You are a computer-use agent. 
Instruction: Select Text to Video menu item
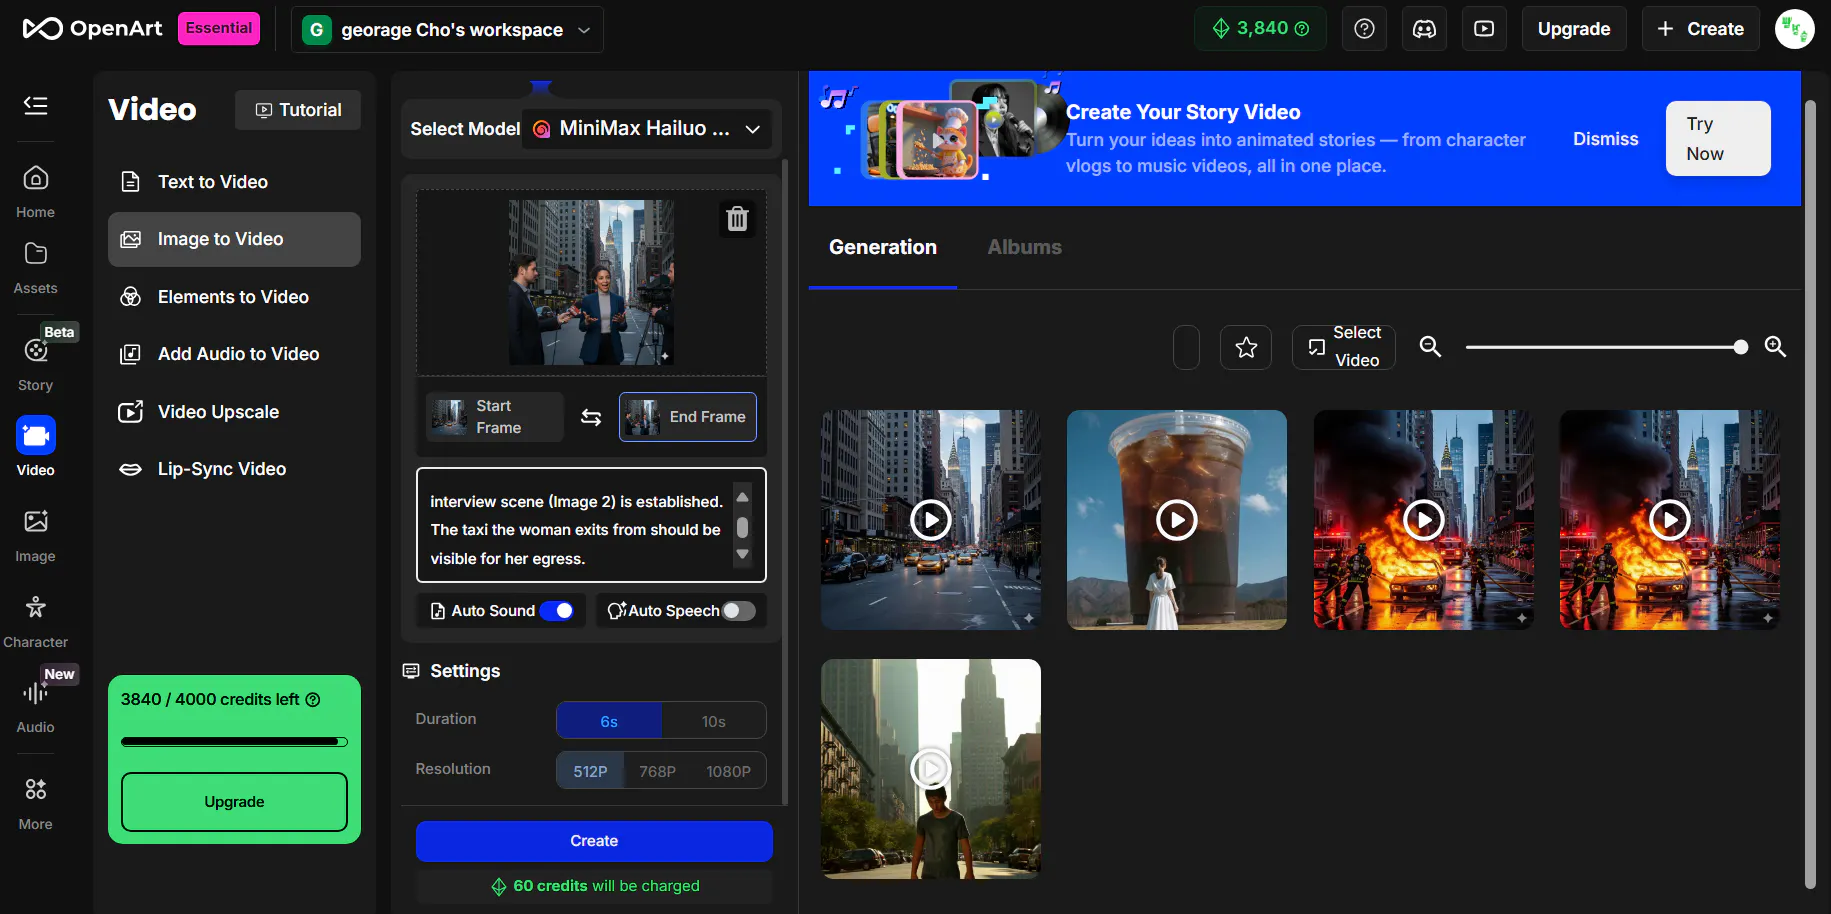(212, 182)
